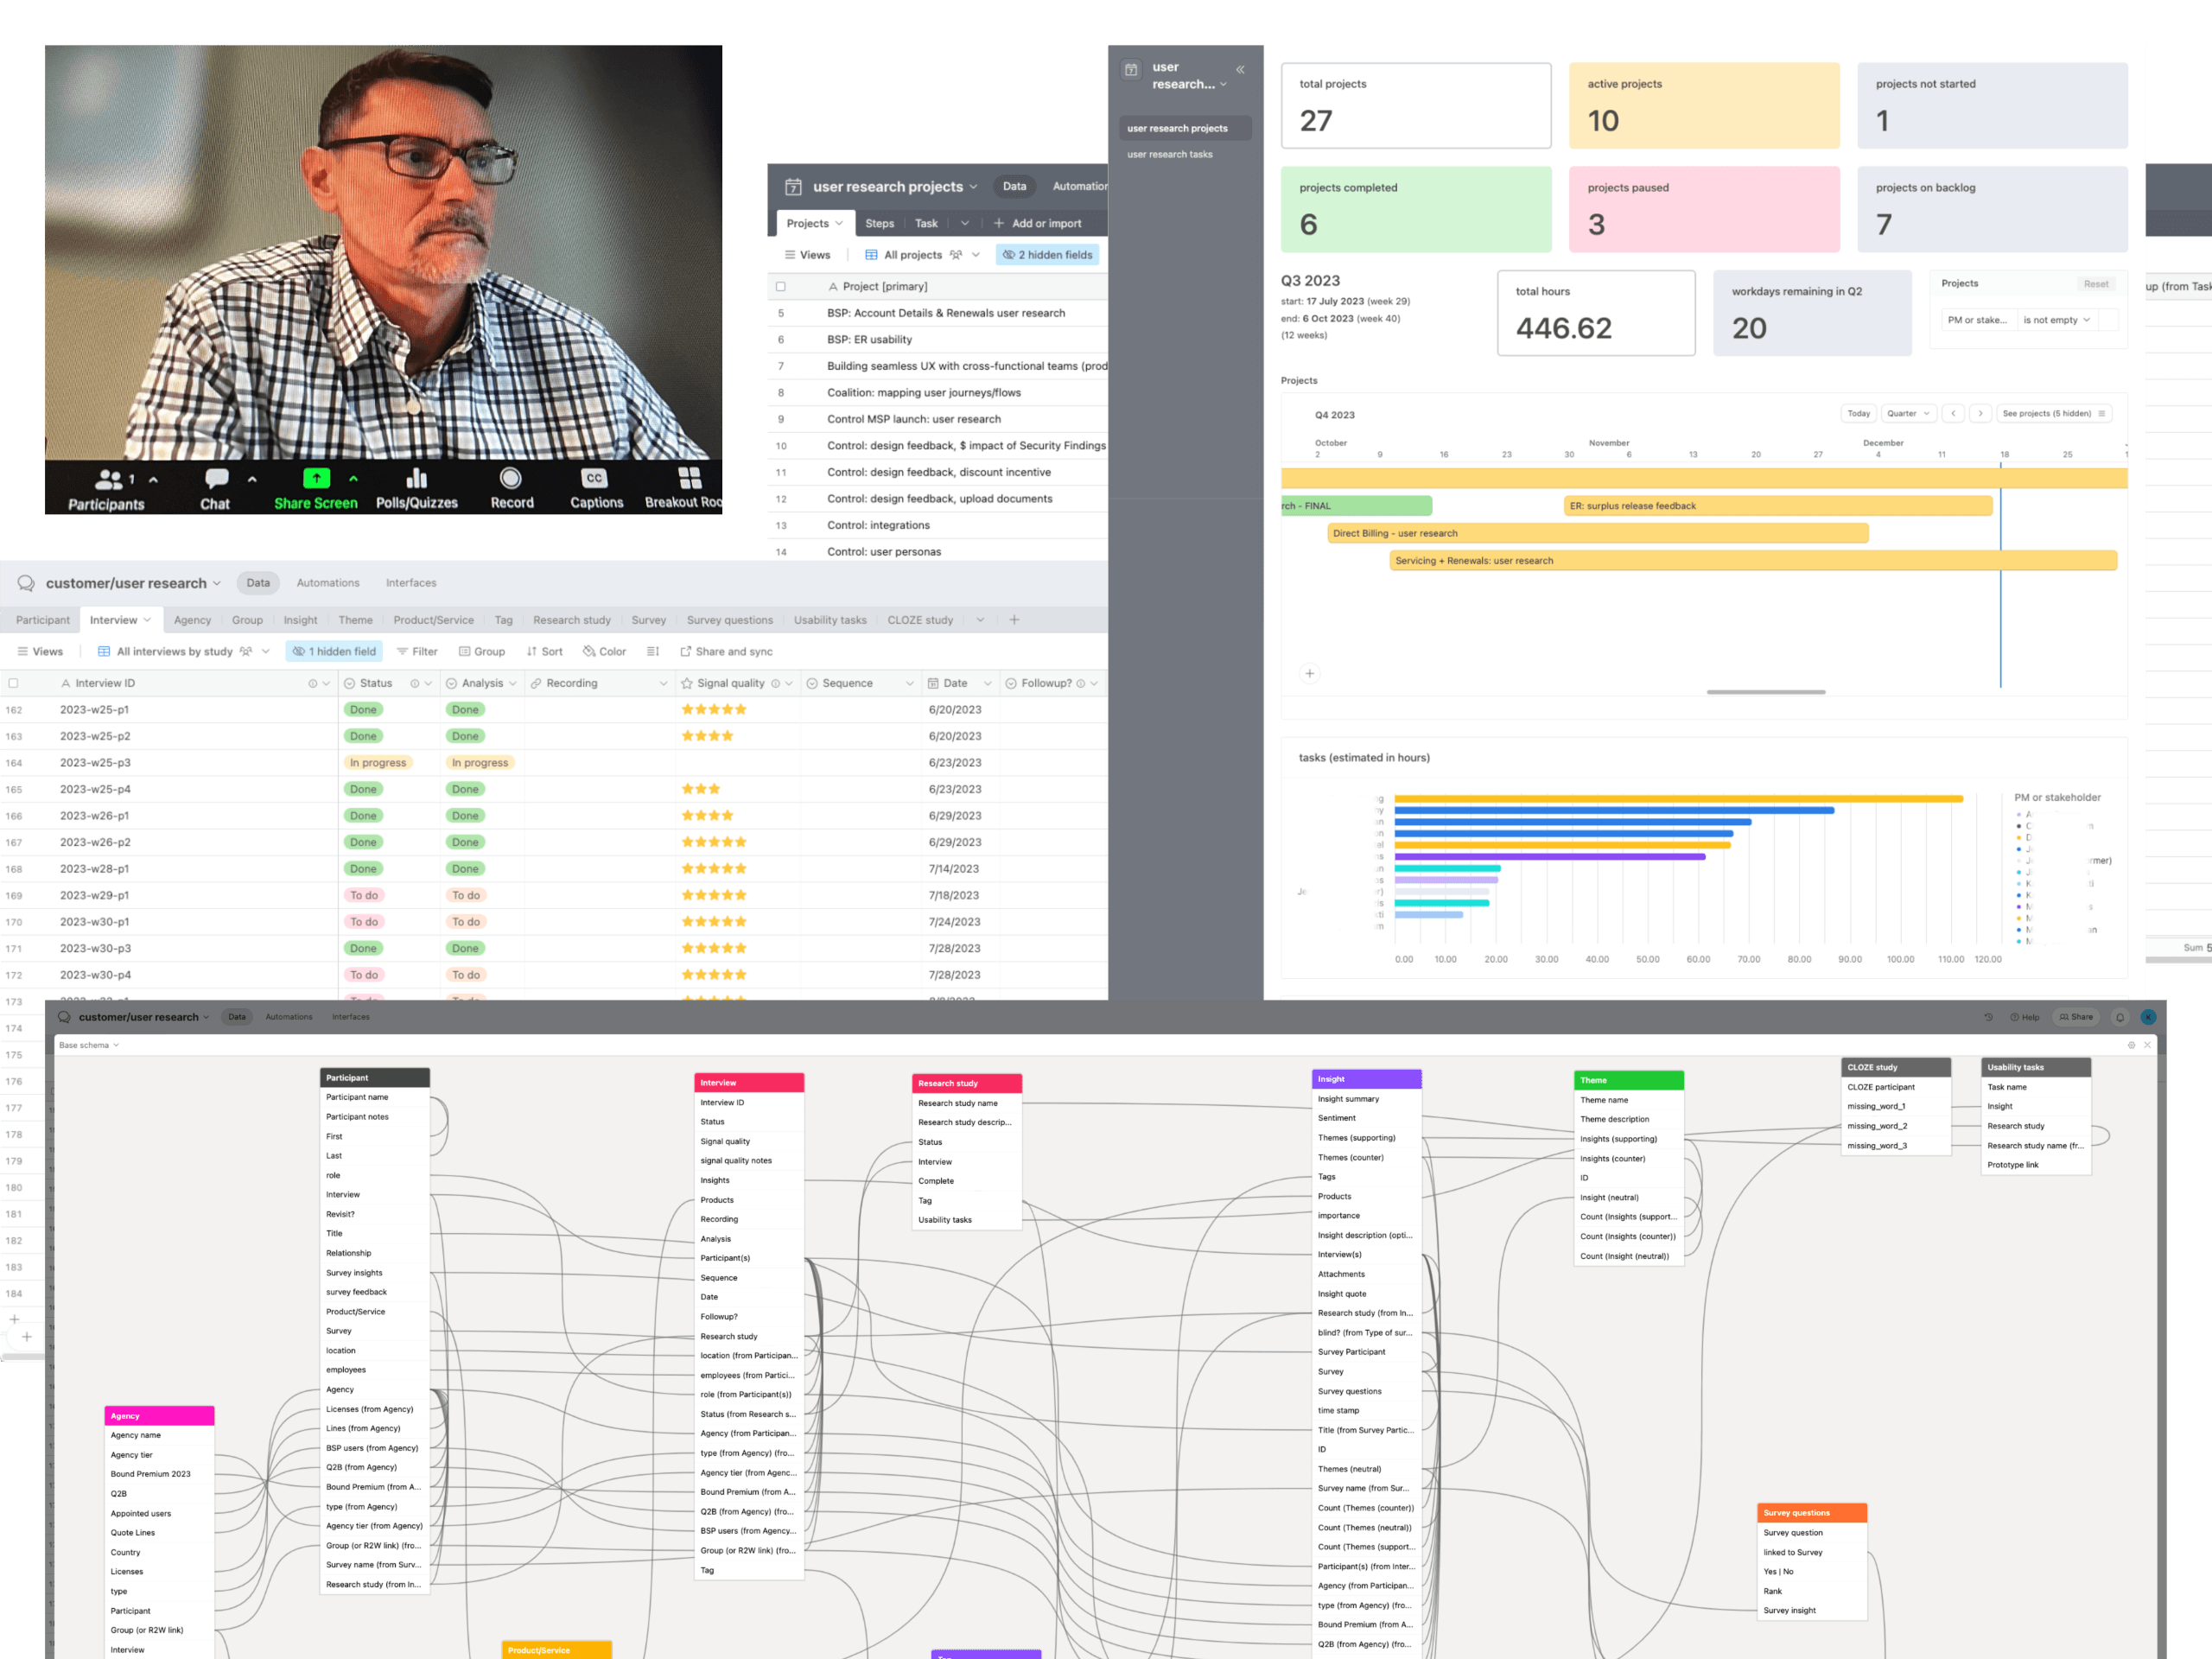This screenshot has width=2212, height=1659.
Task: Click the PM or stake... filter field
Action: coord(1977,320)
